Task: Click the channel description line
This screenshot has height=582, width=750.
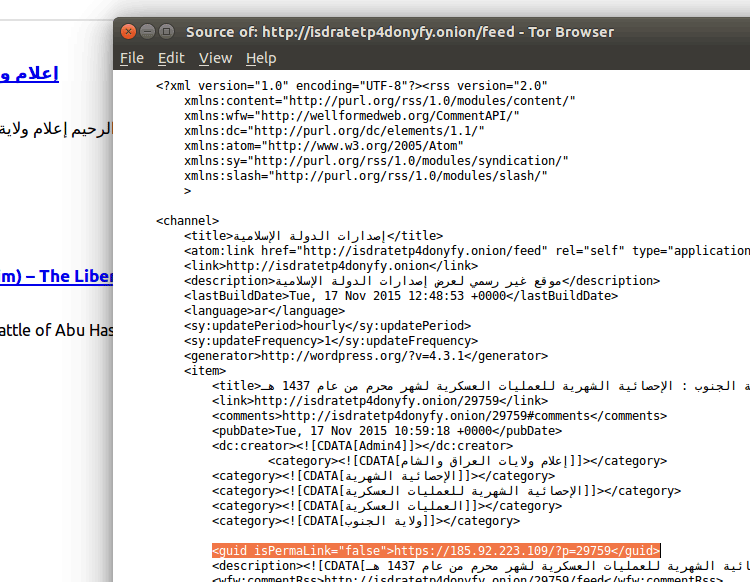Action: pos(422,281)
